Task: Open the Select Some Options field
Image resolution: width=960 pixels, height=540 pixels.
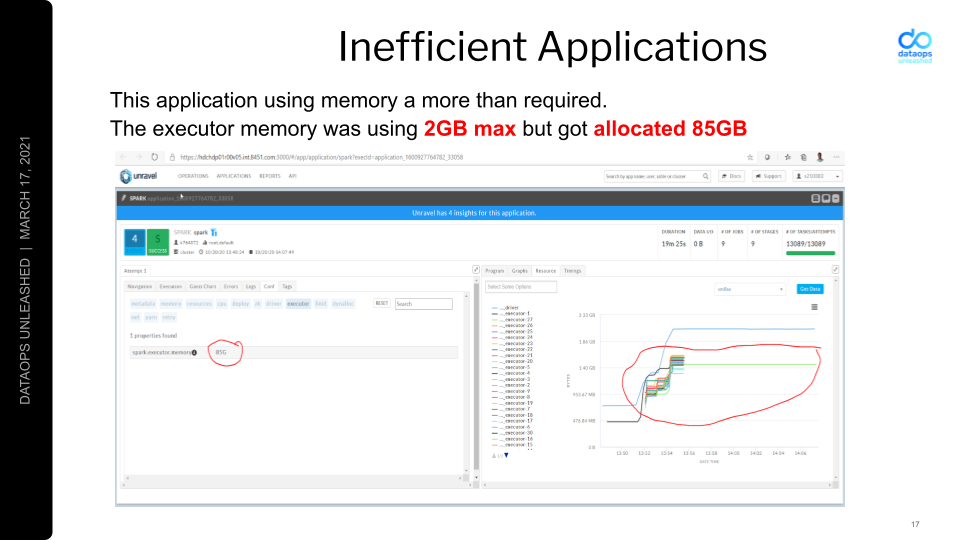Action: 521,287
